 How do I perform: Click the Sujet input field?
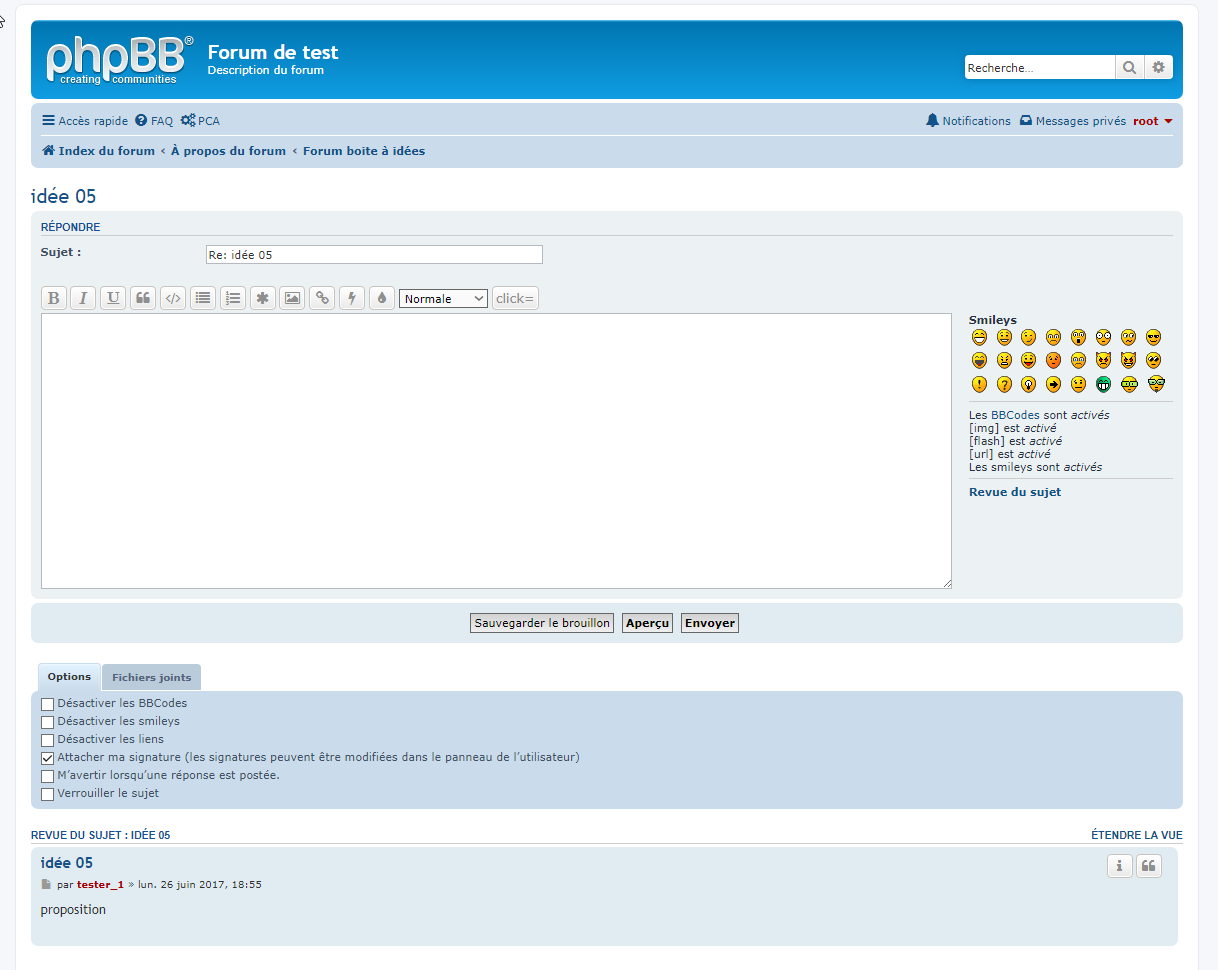pyautogui.click(x=374, y=255)
